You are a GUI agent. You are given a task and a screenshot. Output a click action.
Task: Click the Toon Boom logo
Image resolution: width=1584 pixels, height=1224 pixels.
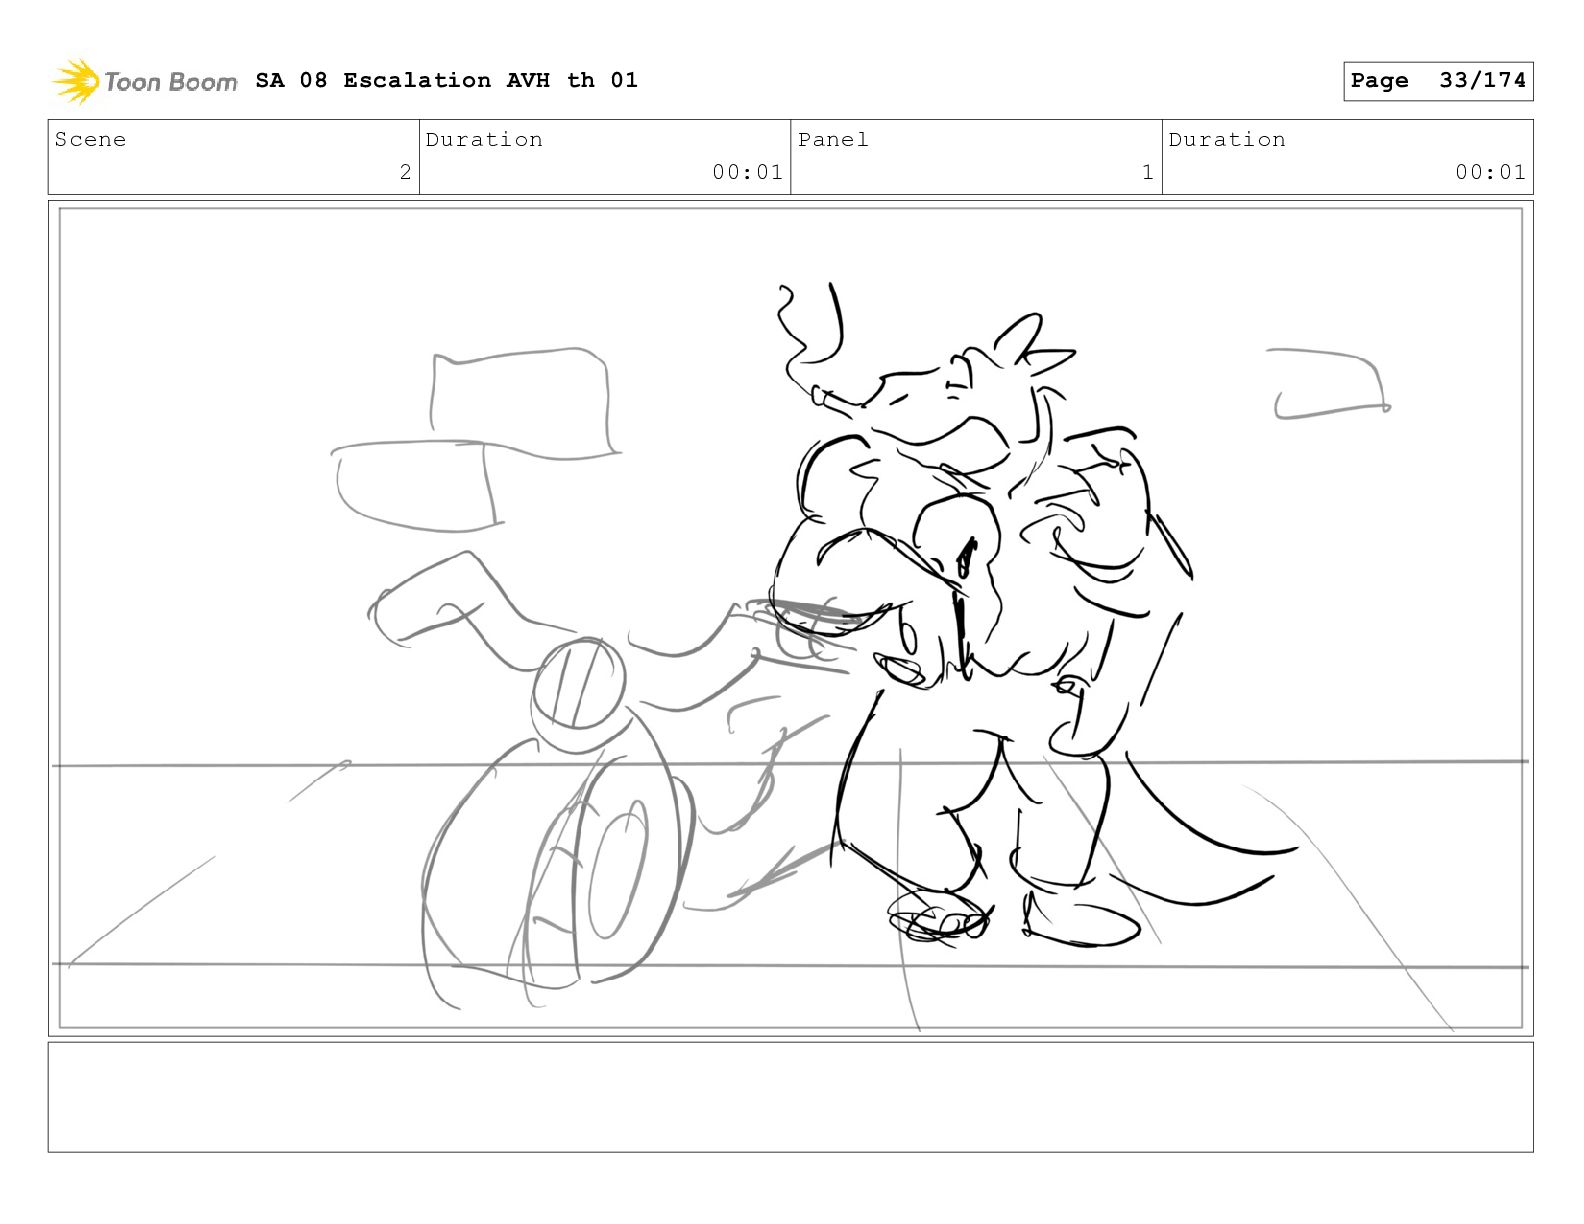tap(145, 81)
